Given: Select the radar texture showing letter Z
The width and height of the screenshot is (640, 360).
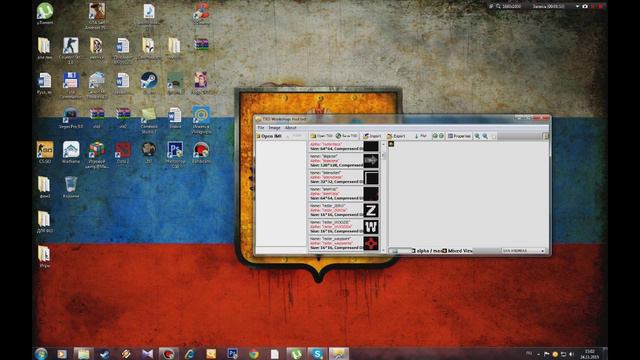Looking at the screenshot, I should point(344,210).
